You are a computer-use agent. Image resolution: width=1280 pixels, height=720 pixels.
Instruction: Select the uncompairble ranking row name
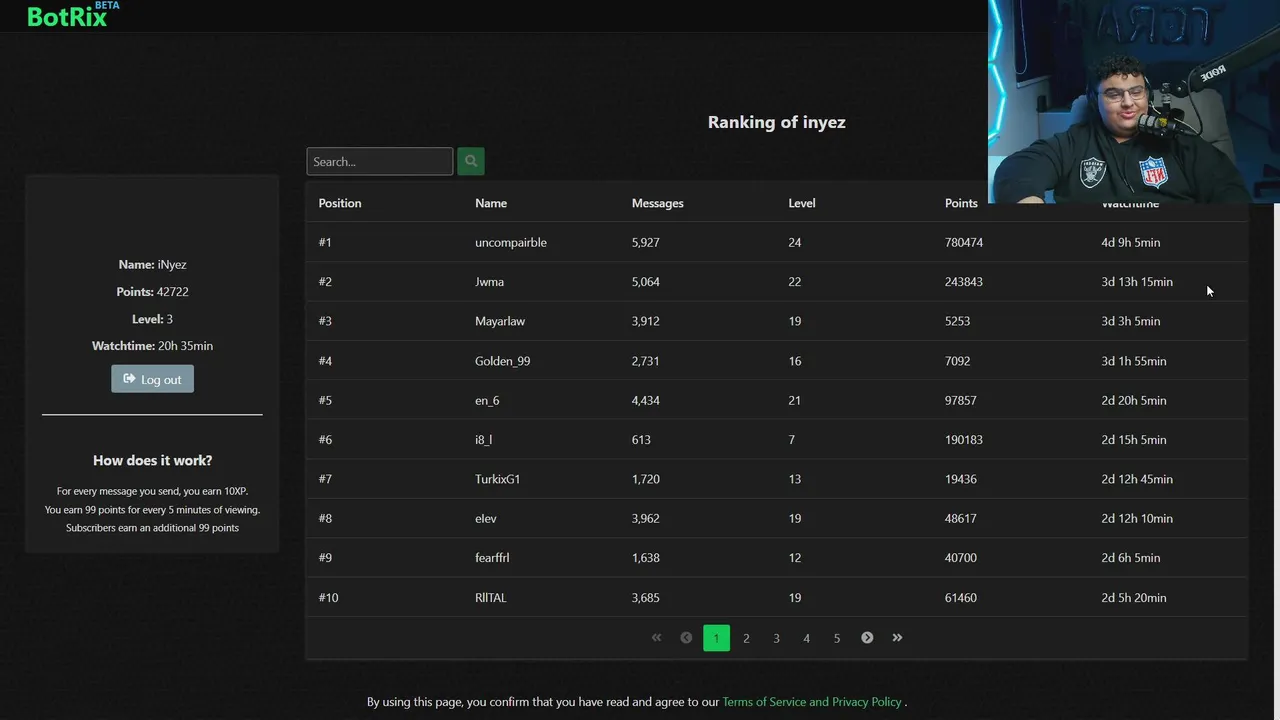pyautogui.click(x=510, y=242)
